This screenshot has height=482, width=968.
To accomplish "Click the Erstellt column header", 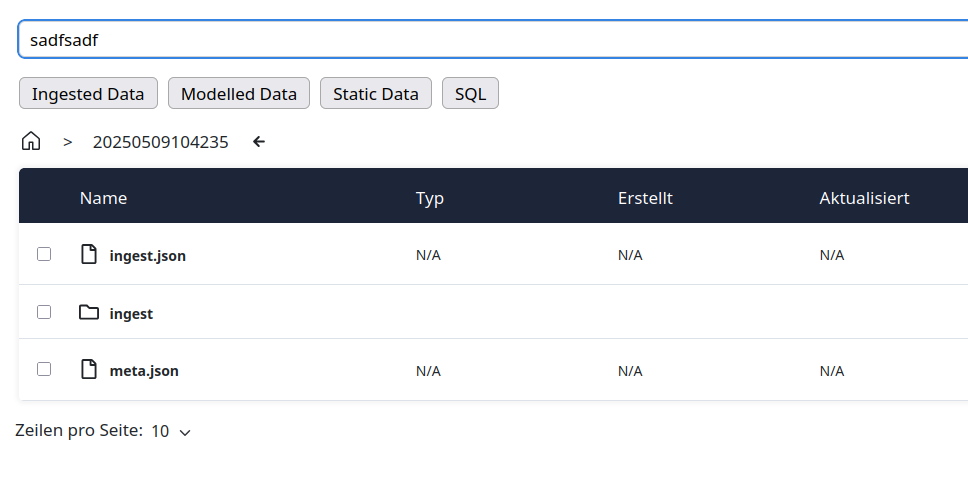I will [x=645, y=198].
